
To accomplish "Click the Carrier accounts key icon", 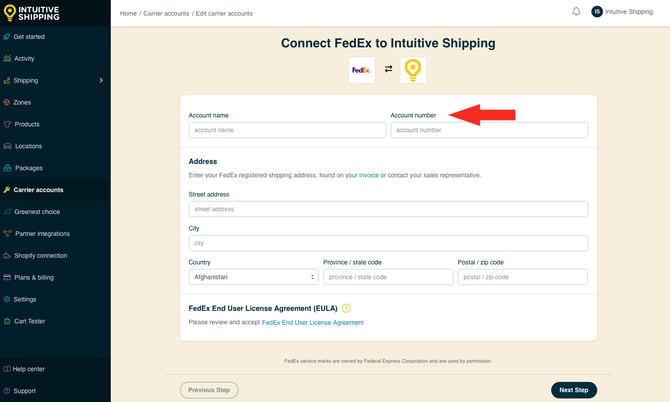I will 7,190.
